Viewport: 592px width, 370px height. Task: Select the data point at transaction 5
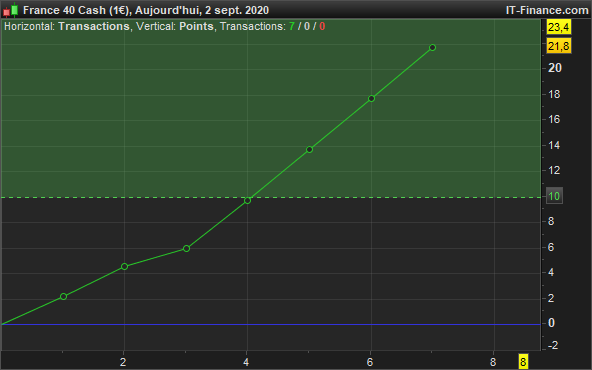click(x=309, y=150)
